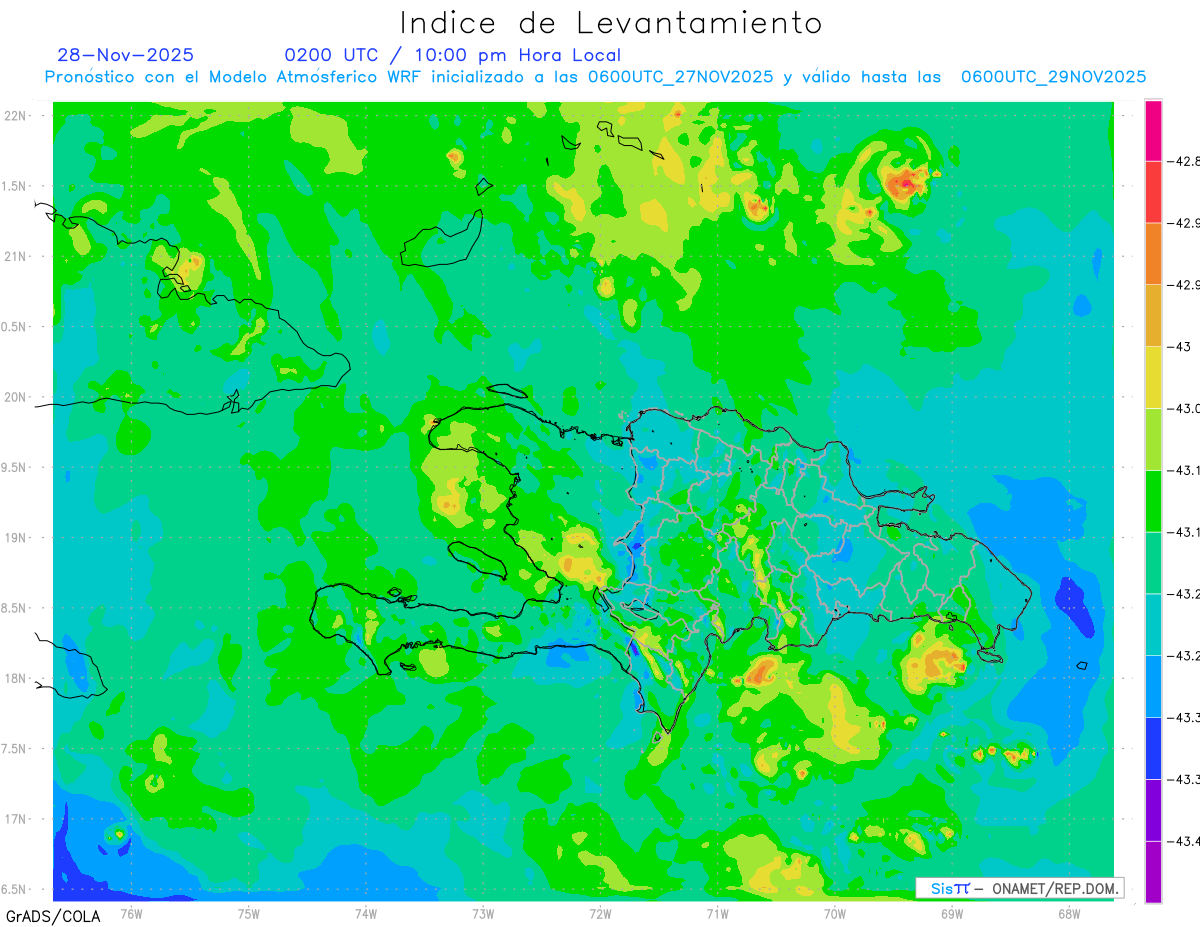Click the "74W" longitude label
This screenshot has width=1200, height=927.
pyautogui.click(x=366, y=913)
